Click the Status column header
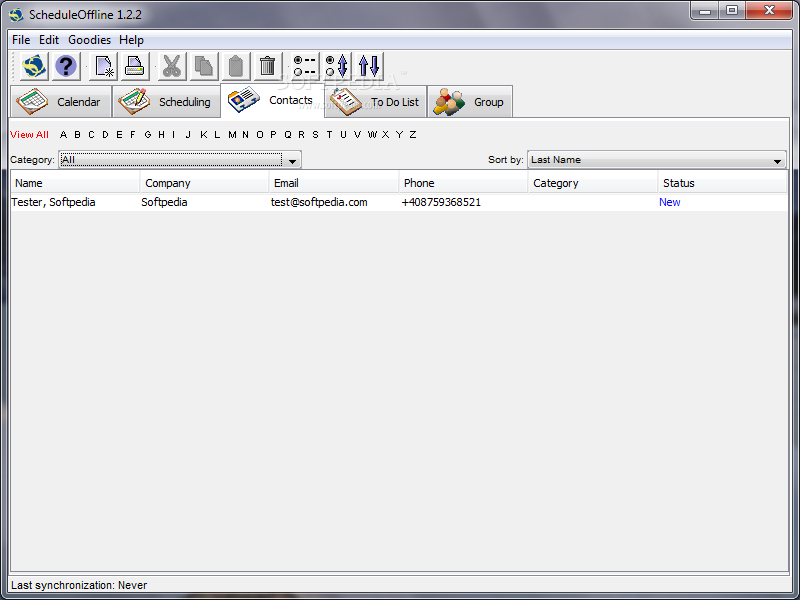Screen dimensions: 800x600 pyautogui.click(x=722, y=183)
